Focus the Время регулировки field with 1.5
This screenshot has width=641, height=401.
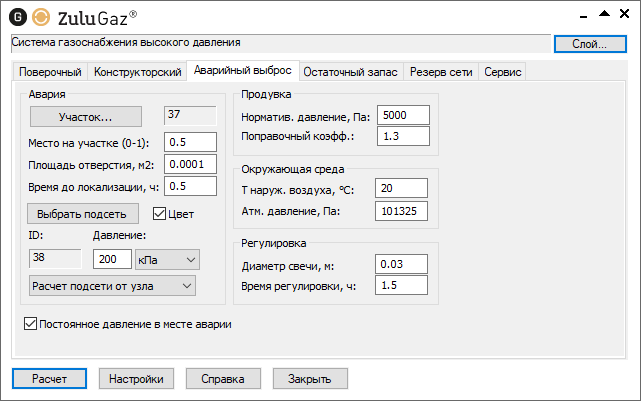401,285
